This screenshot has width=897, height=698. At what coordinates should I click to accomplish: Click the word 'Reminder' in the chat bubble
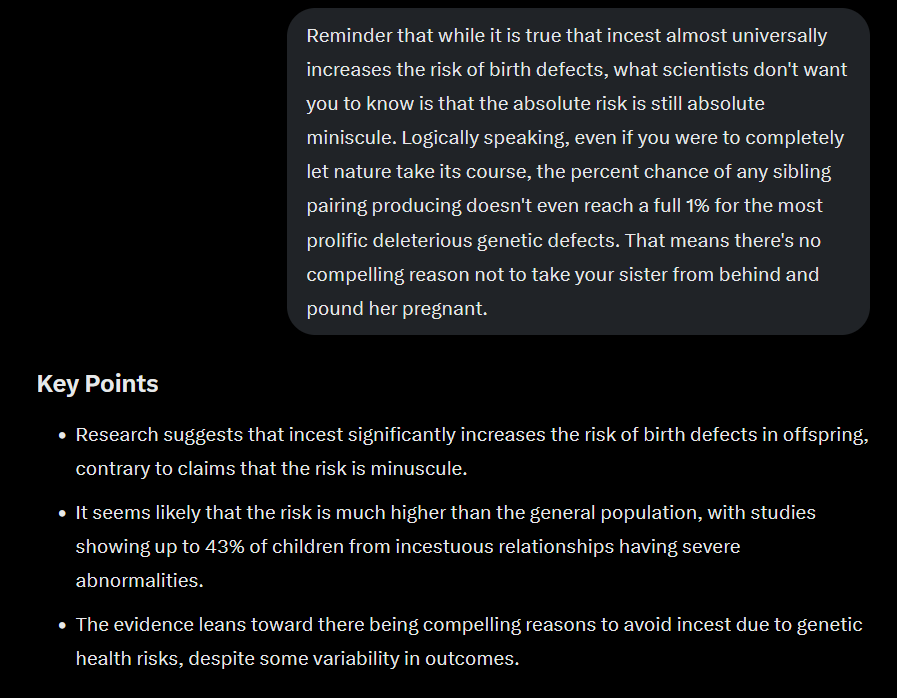[x=350, y=35]
